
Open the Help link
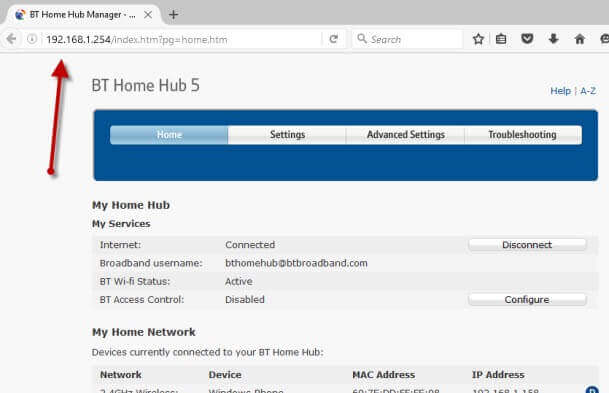tap(560, 91)
